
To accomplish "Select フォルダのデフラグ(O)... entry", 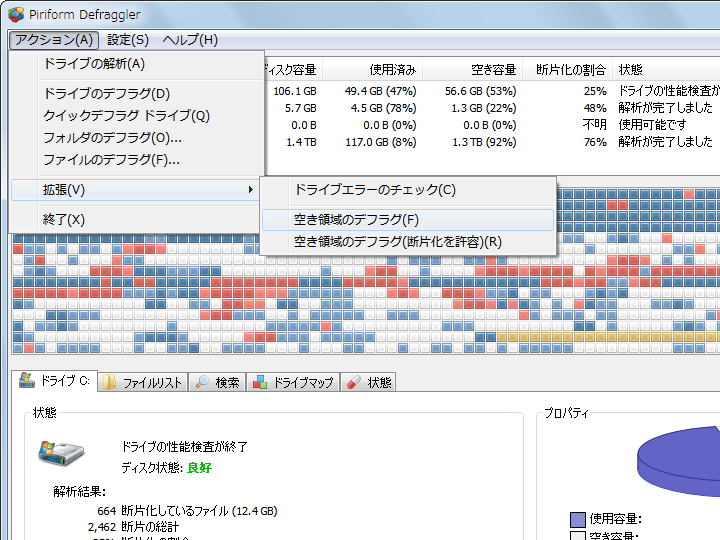I will tap(137, 138).
